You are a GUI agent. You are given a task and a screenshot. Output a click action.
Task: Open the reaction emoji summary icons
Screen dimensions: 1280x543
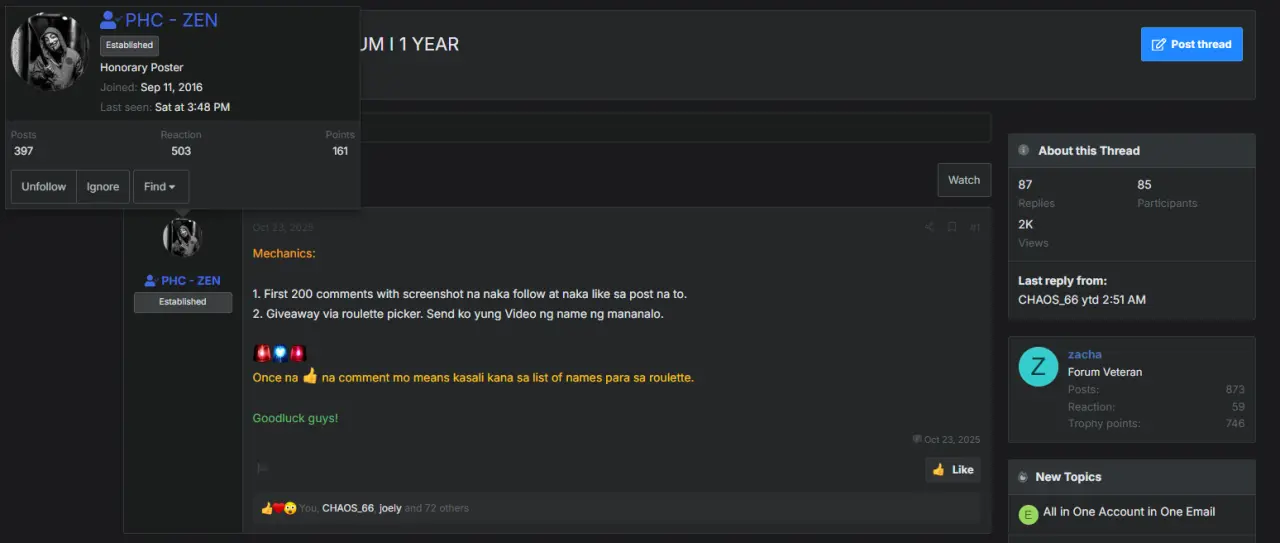click(278, 508)
